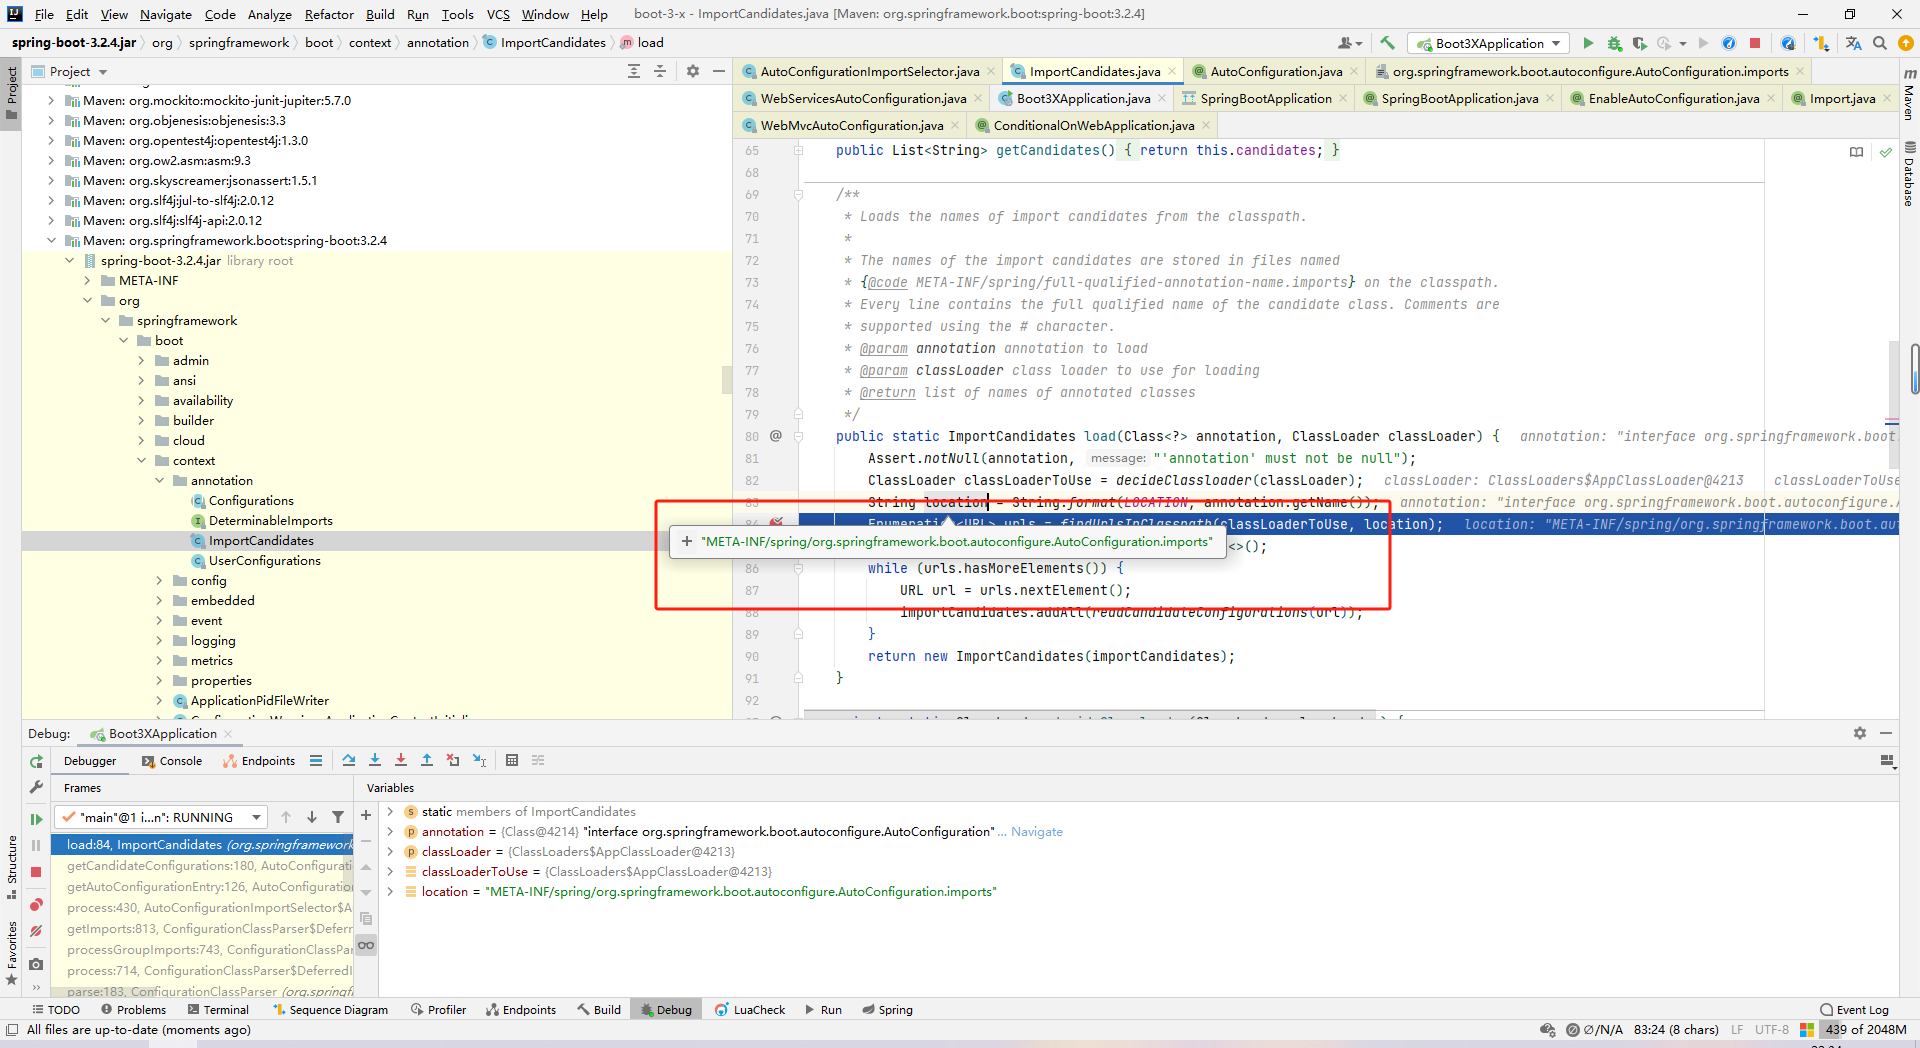The image size is (1920, 1048).
Task: Expand static members of ImportCandidates
Action: tap(390, 812)
